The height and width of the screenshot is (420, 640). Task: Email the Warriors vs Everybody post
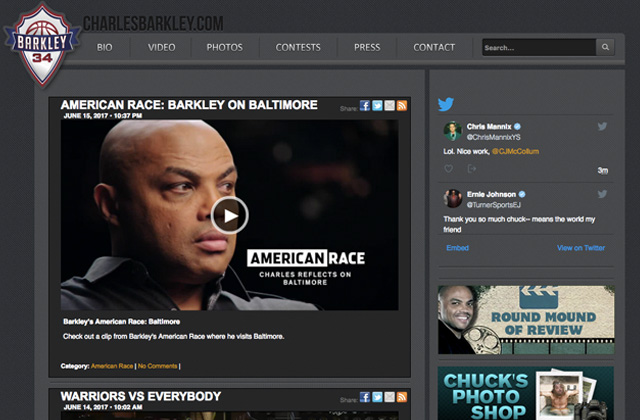point(389,397)
